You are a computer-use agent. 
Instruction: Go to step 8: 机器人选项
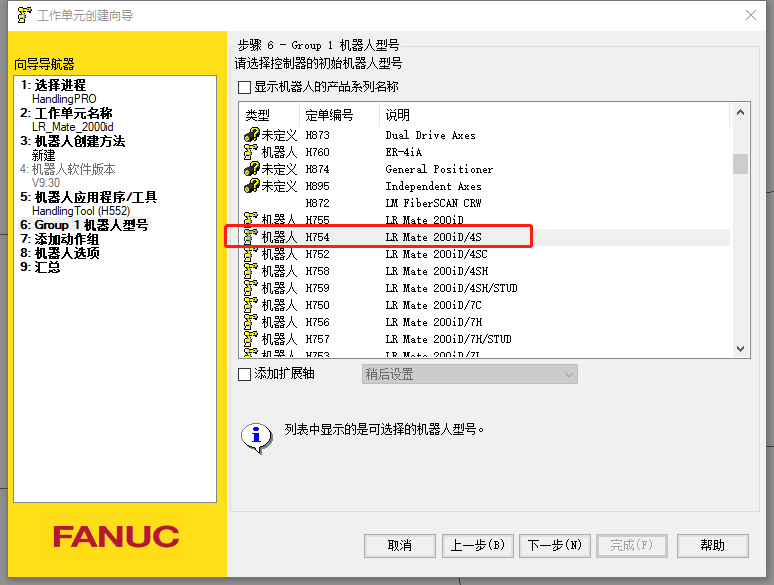tap(60, 253)
